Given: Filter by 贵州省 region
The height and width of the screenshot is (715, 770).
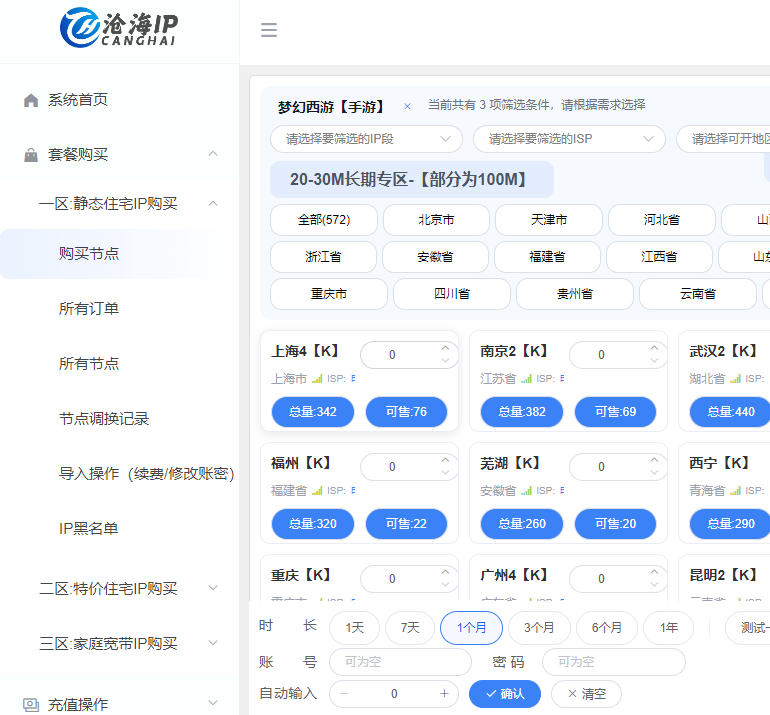Looking at the screenshot, I should pos(575,294).
